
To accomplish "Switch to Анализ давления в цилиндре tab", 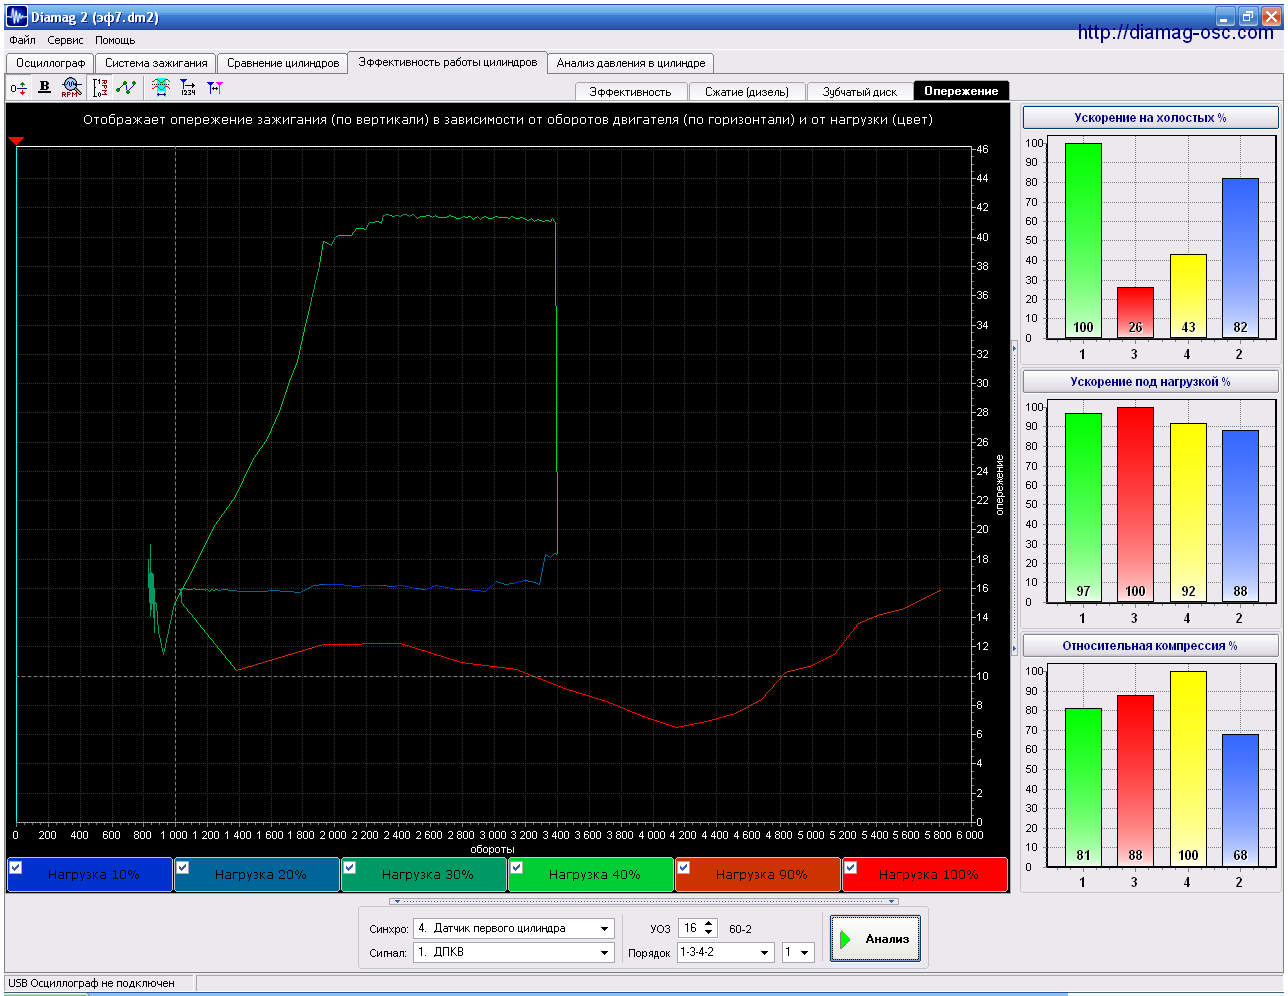I will [631, 63].
